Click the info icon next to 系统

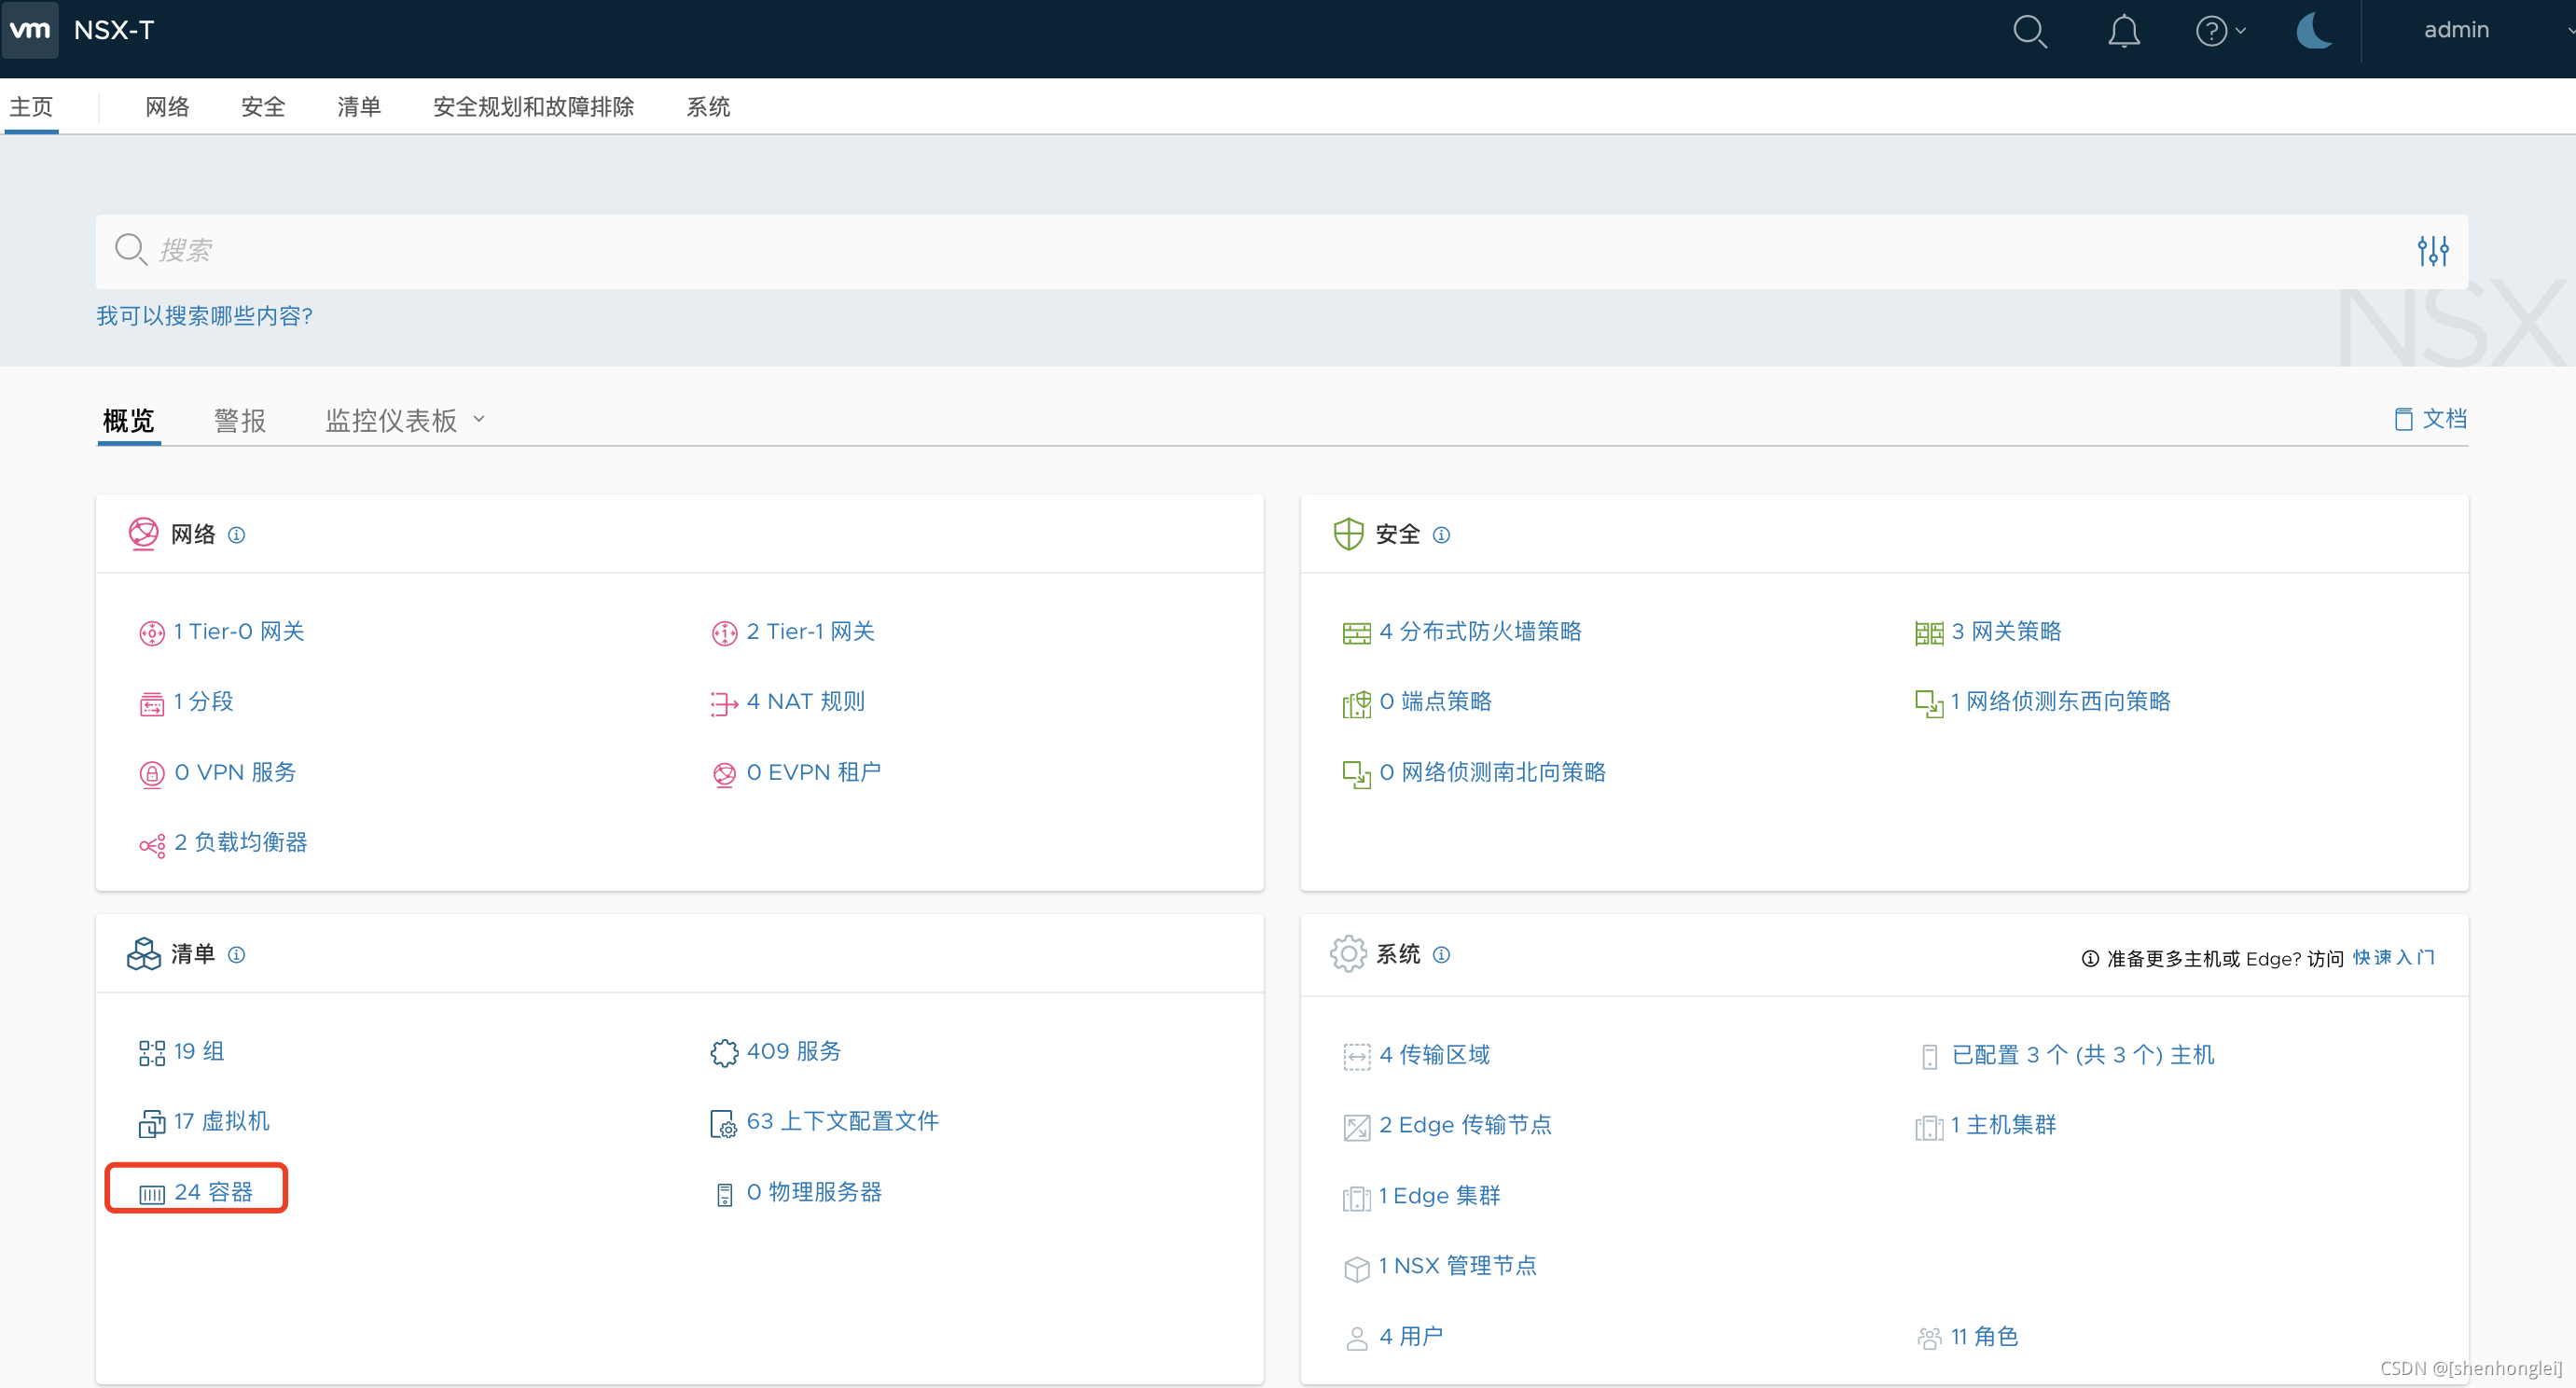(1443, 954)
